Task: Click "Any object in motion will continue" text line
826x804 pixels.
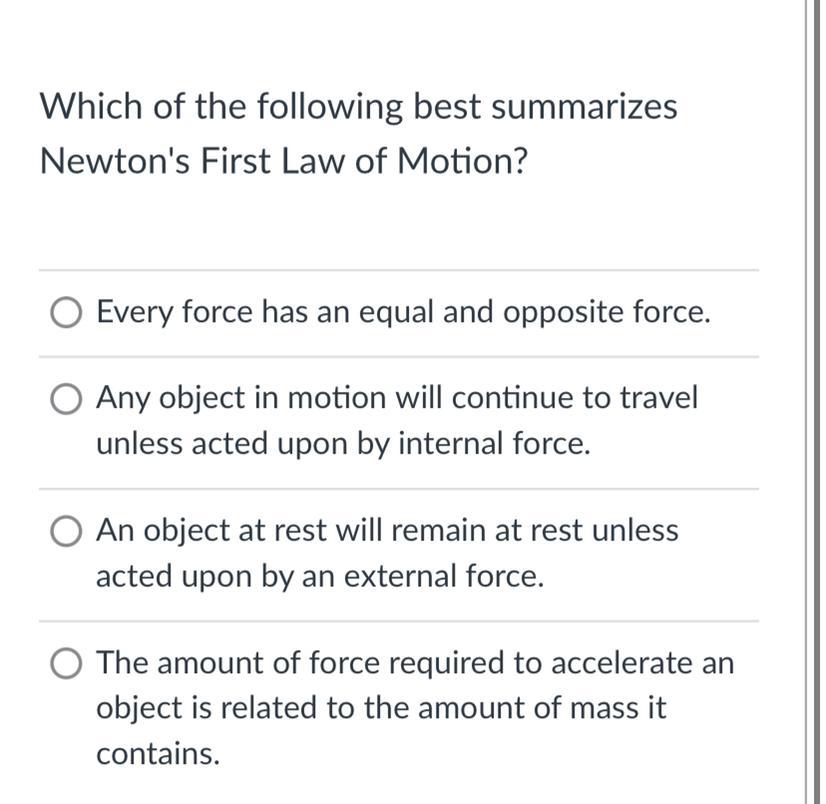Action: pos(397,398)
